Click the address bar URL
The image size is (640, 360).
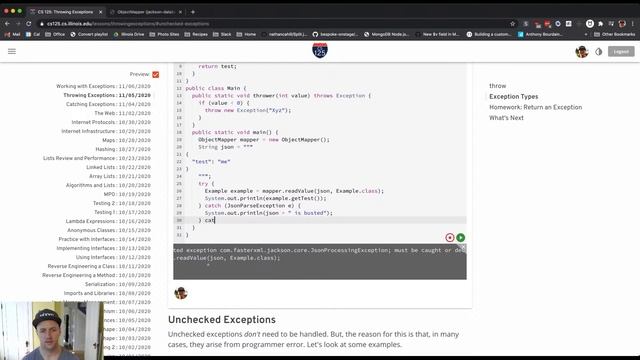128,24
